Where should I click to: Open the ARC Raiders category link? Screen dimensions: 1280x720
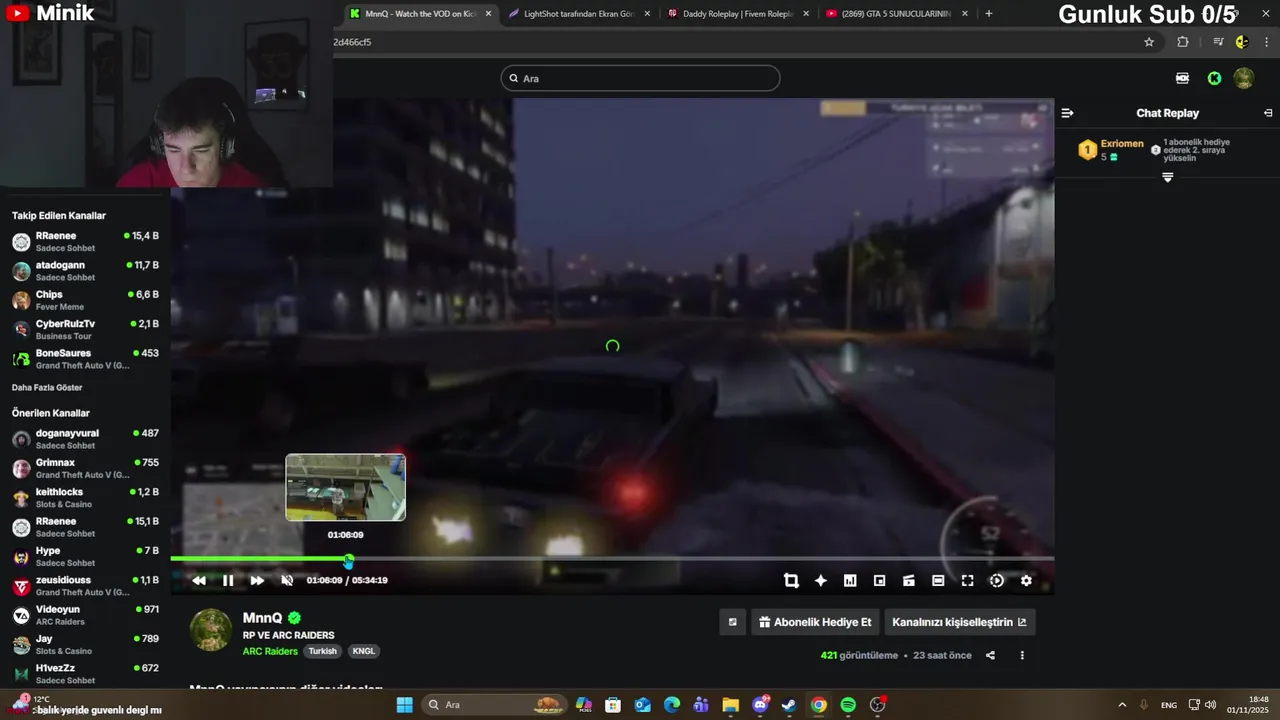(x=270, y=651)
